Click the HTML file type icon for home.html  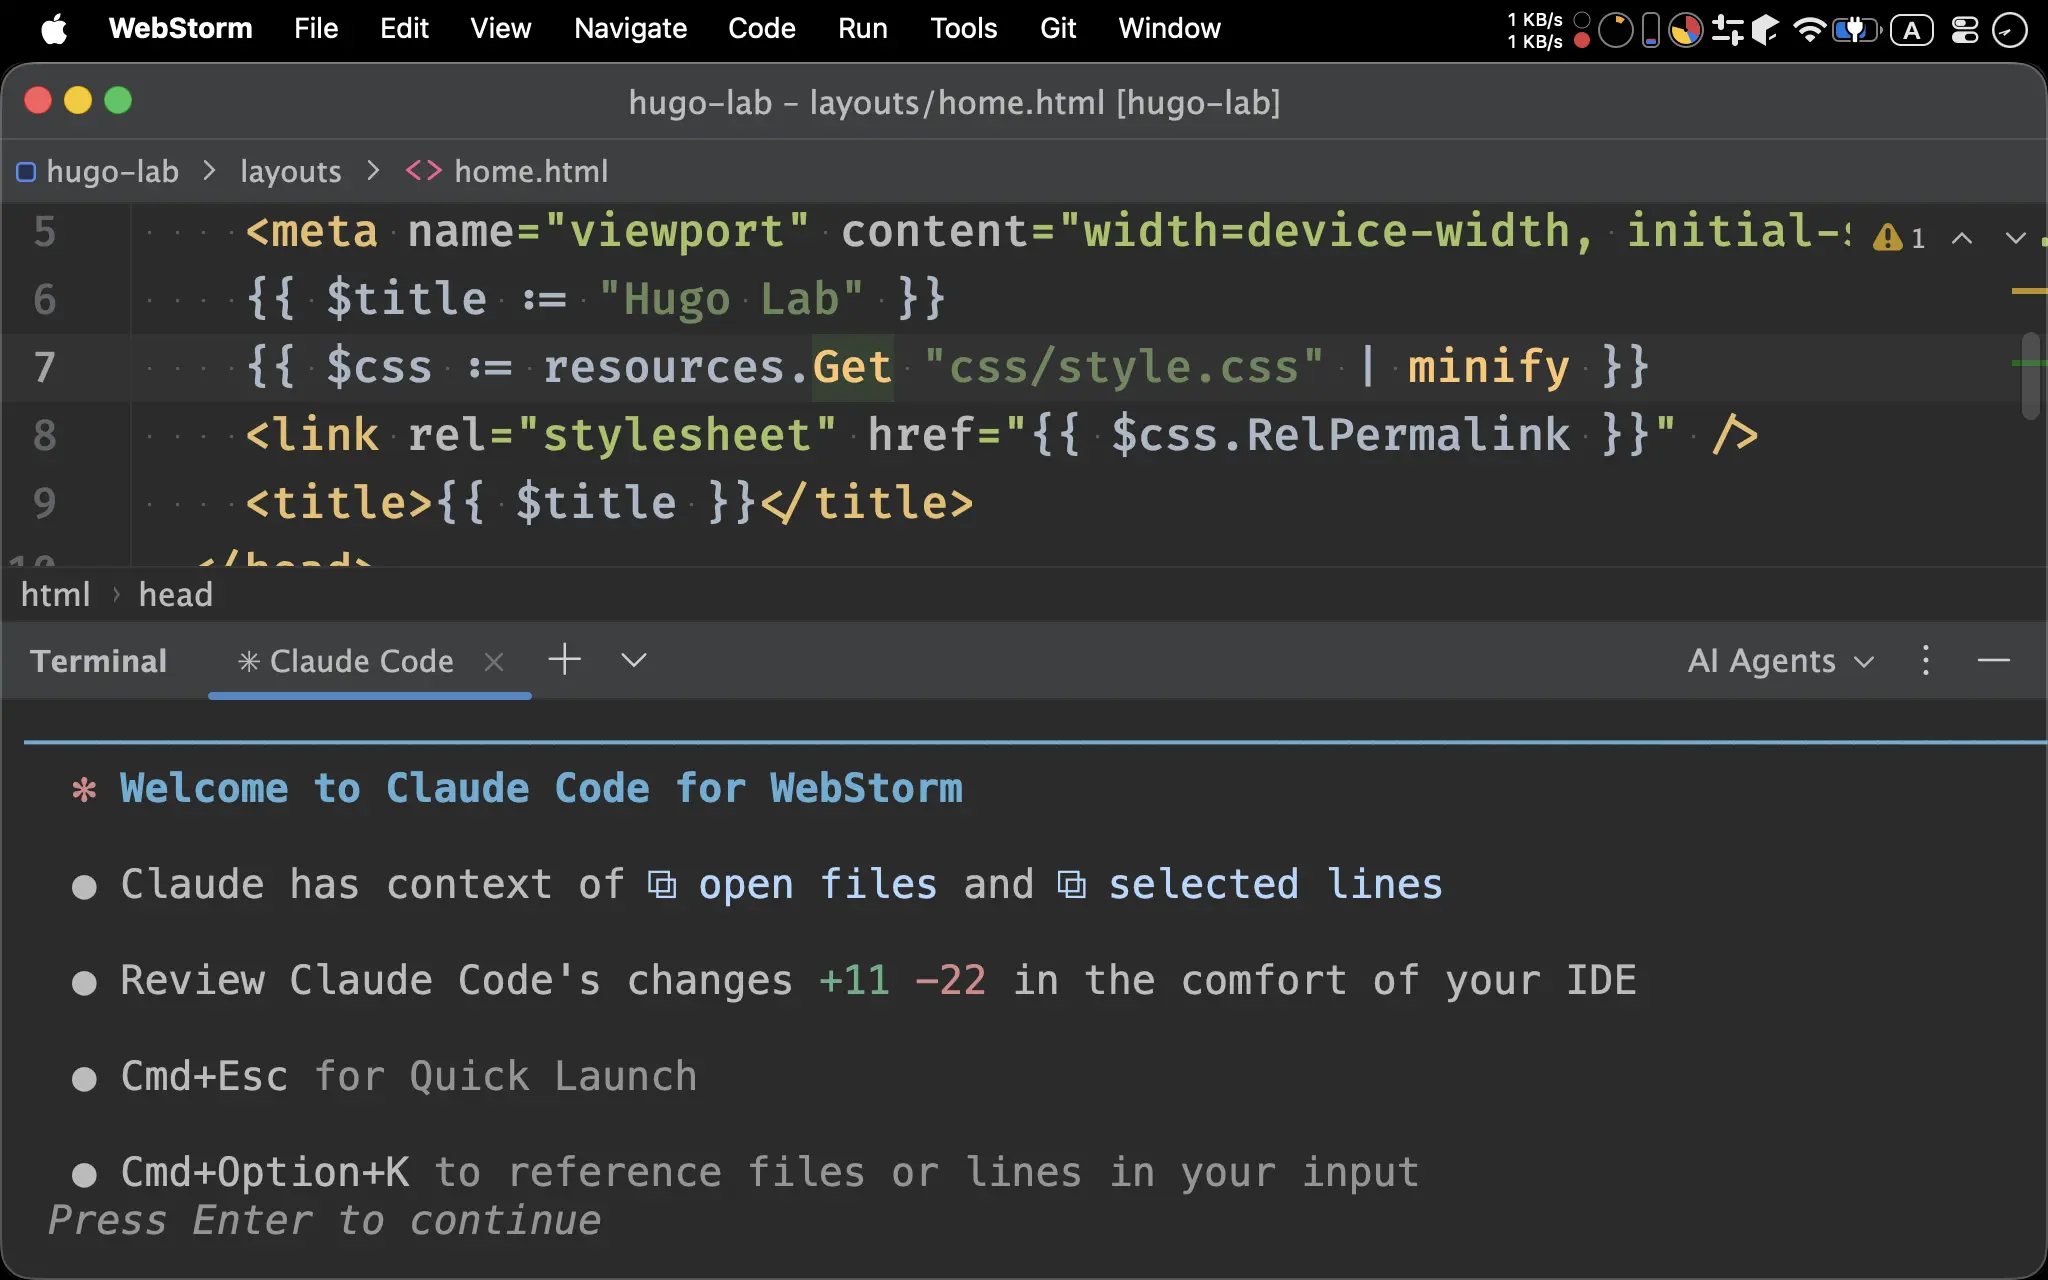point(423,171)
